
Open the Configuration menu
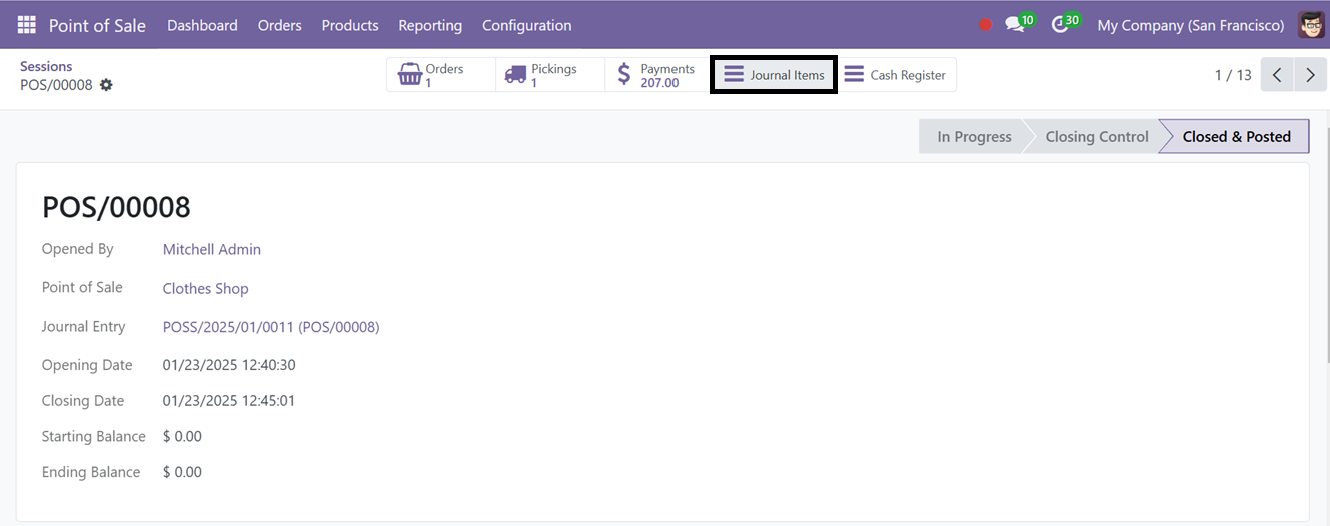click(x=527, y=25)
